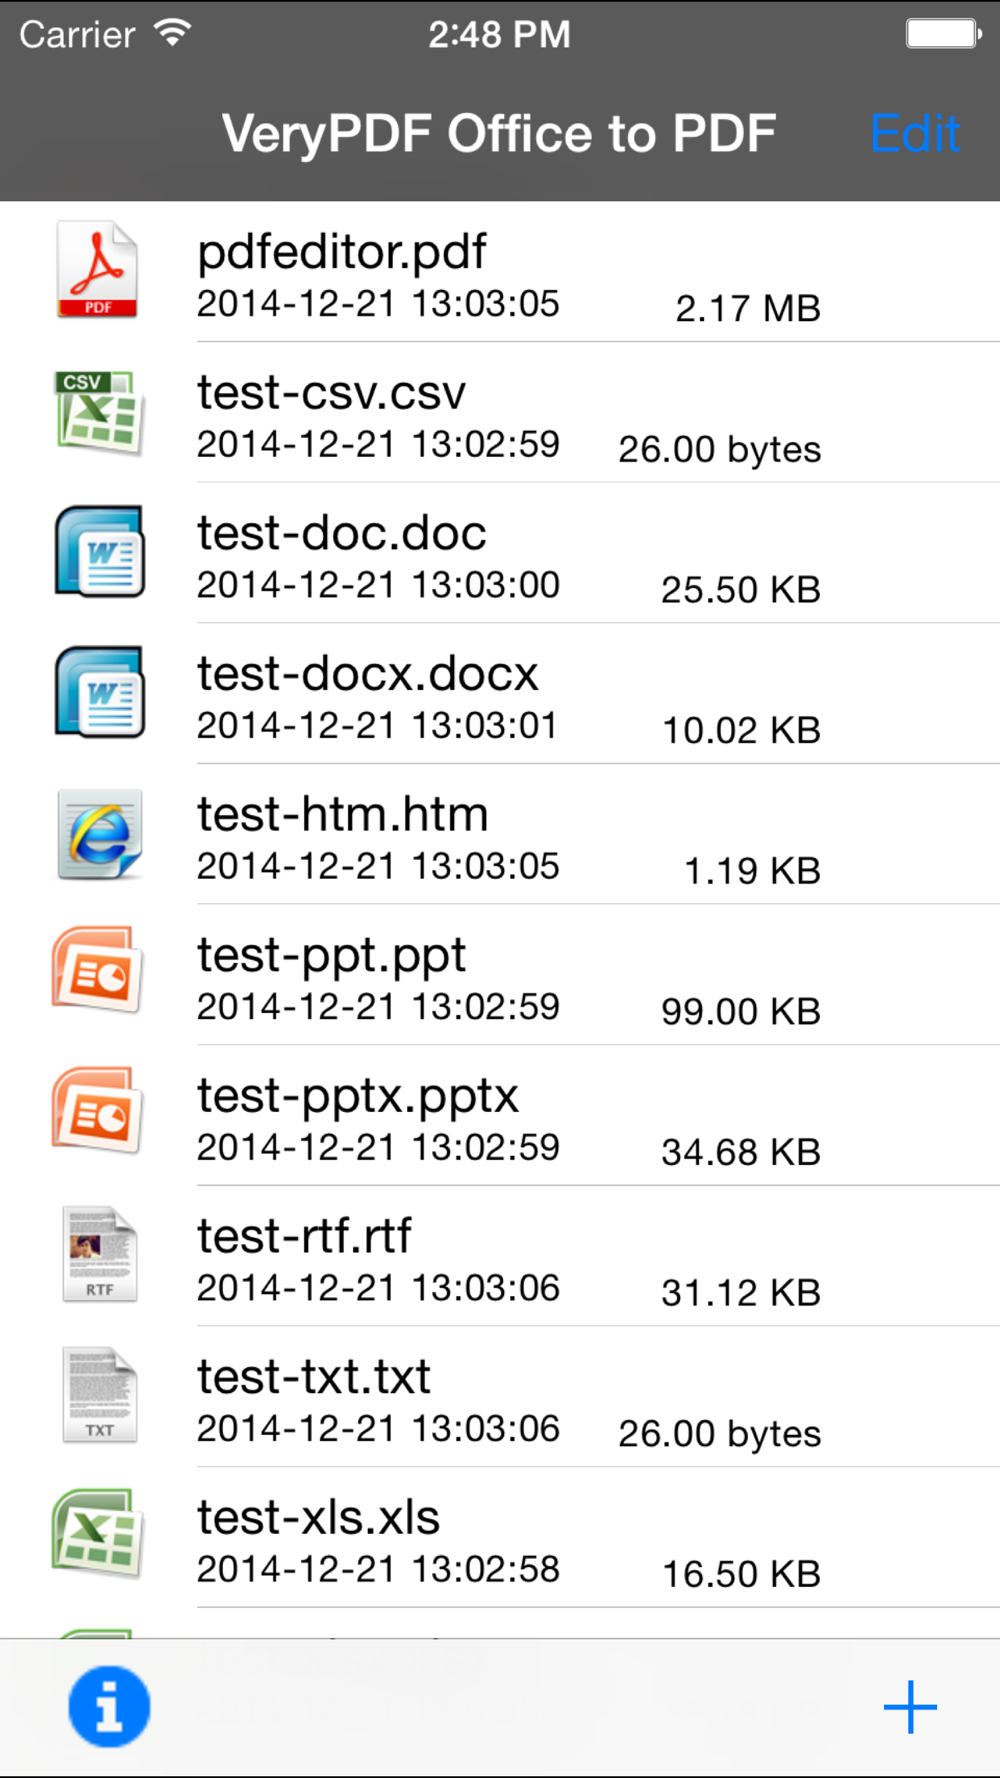This screenshot has width=1000, height=1778.
Task: Click the PDF icon for pdfeditor.pdf
Action: tap(97, 270)
